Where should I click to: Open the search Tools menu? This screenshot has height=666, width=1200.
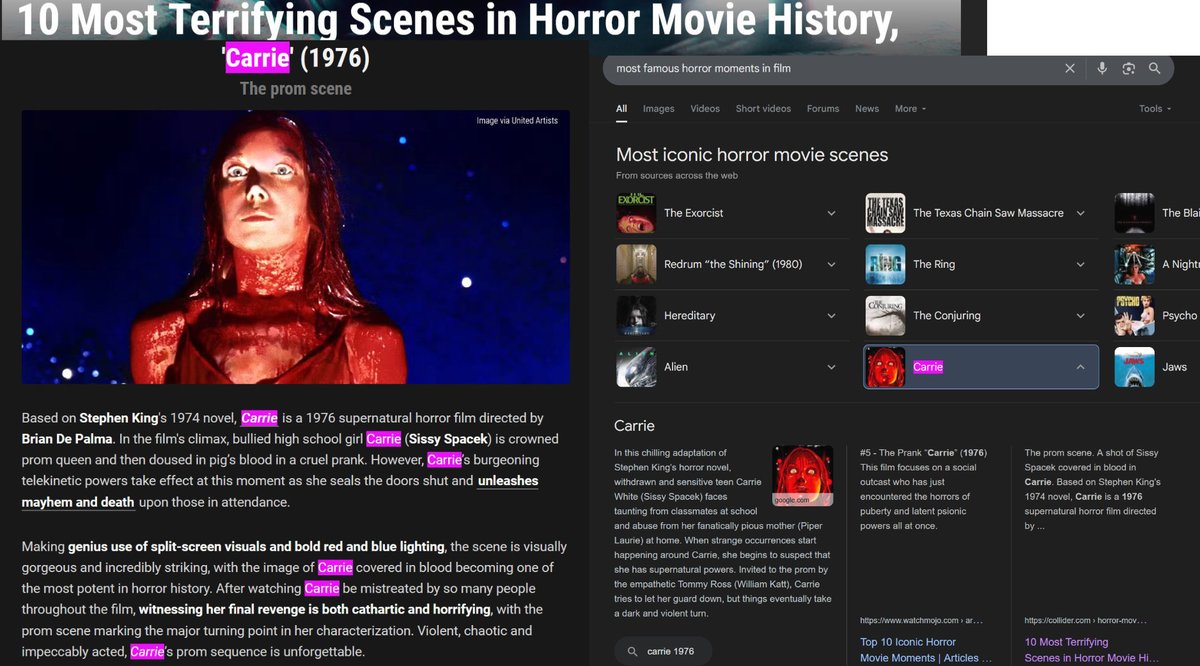tap(1155, 108)
